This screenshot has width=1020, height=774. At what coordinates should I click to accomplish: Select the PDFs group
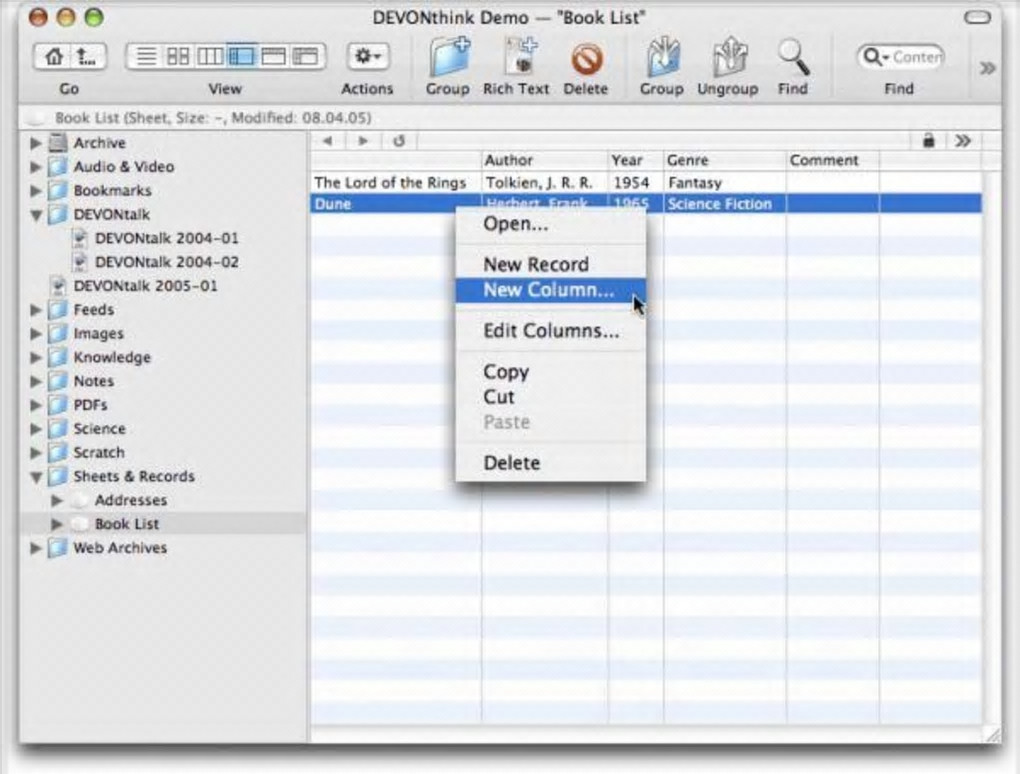point(90,405)
